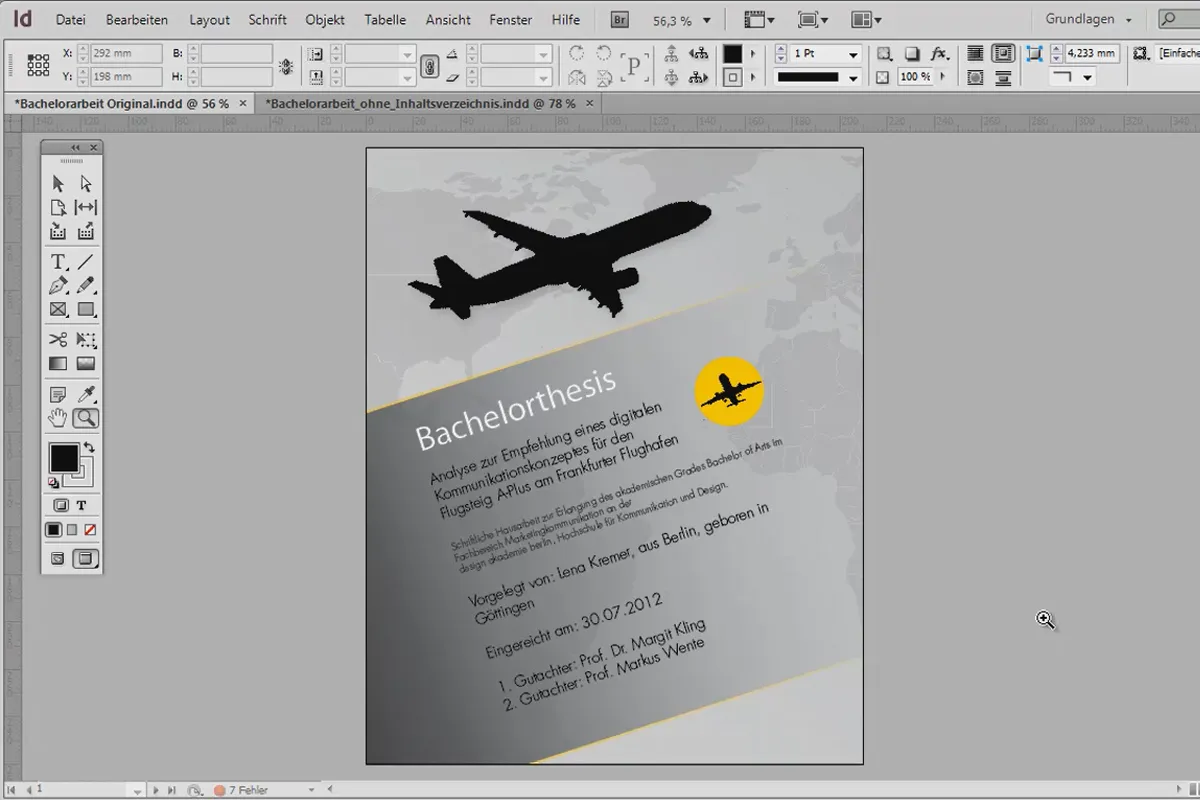The width and height of the screenshot is (1200, 800).
Task: Toggle the constrain proportions chain link
Action: [429, 66]
